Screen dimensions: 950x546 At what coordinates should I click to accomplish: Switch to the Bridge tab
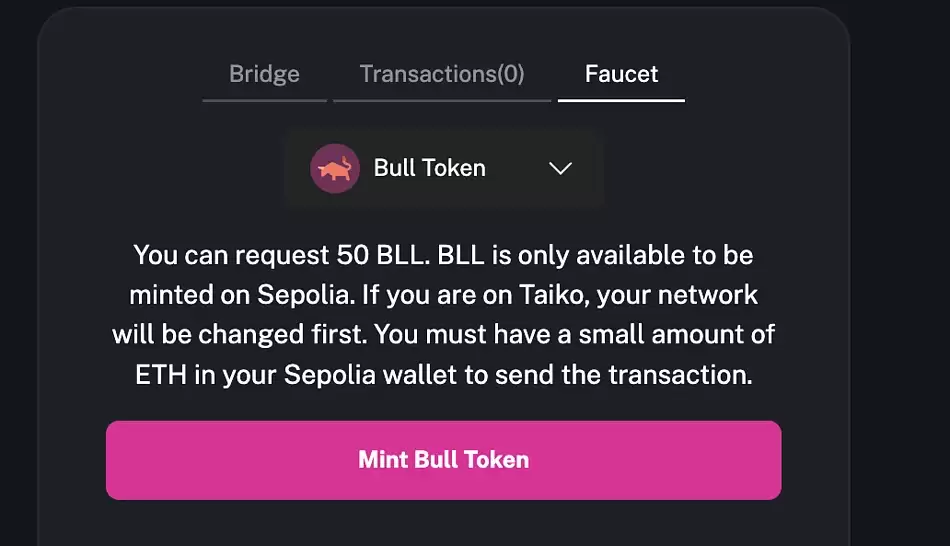264,74
